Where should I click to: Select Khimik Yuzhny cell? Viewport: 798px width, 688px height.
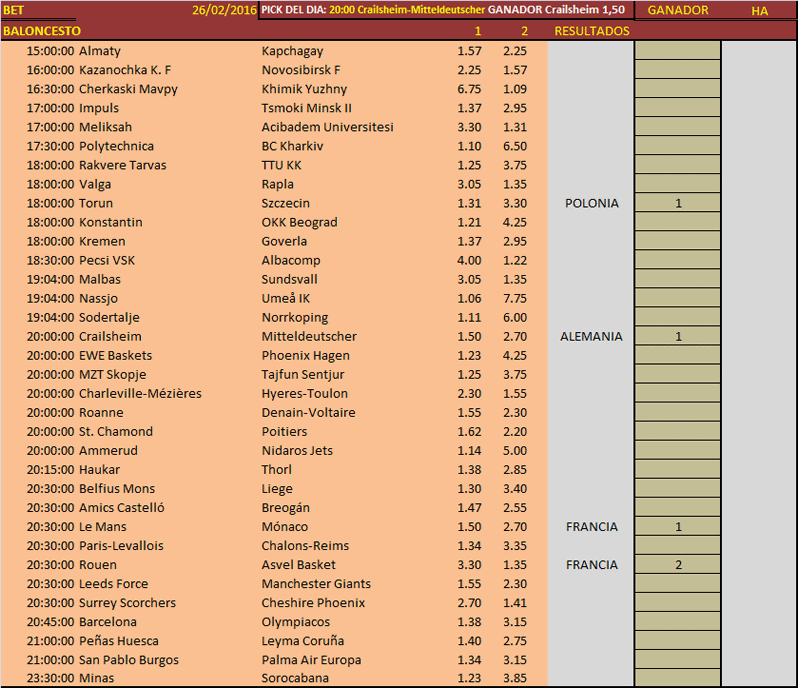point(304,89)
